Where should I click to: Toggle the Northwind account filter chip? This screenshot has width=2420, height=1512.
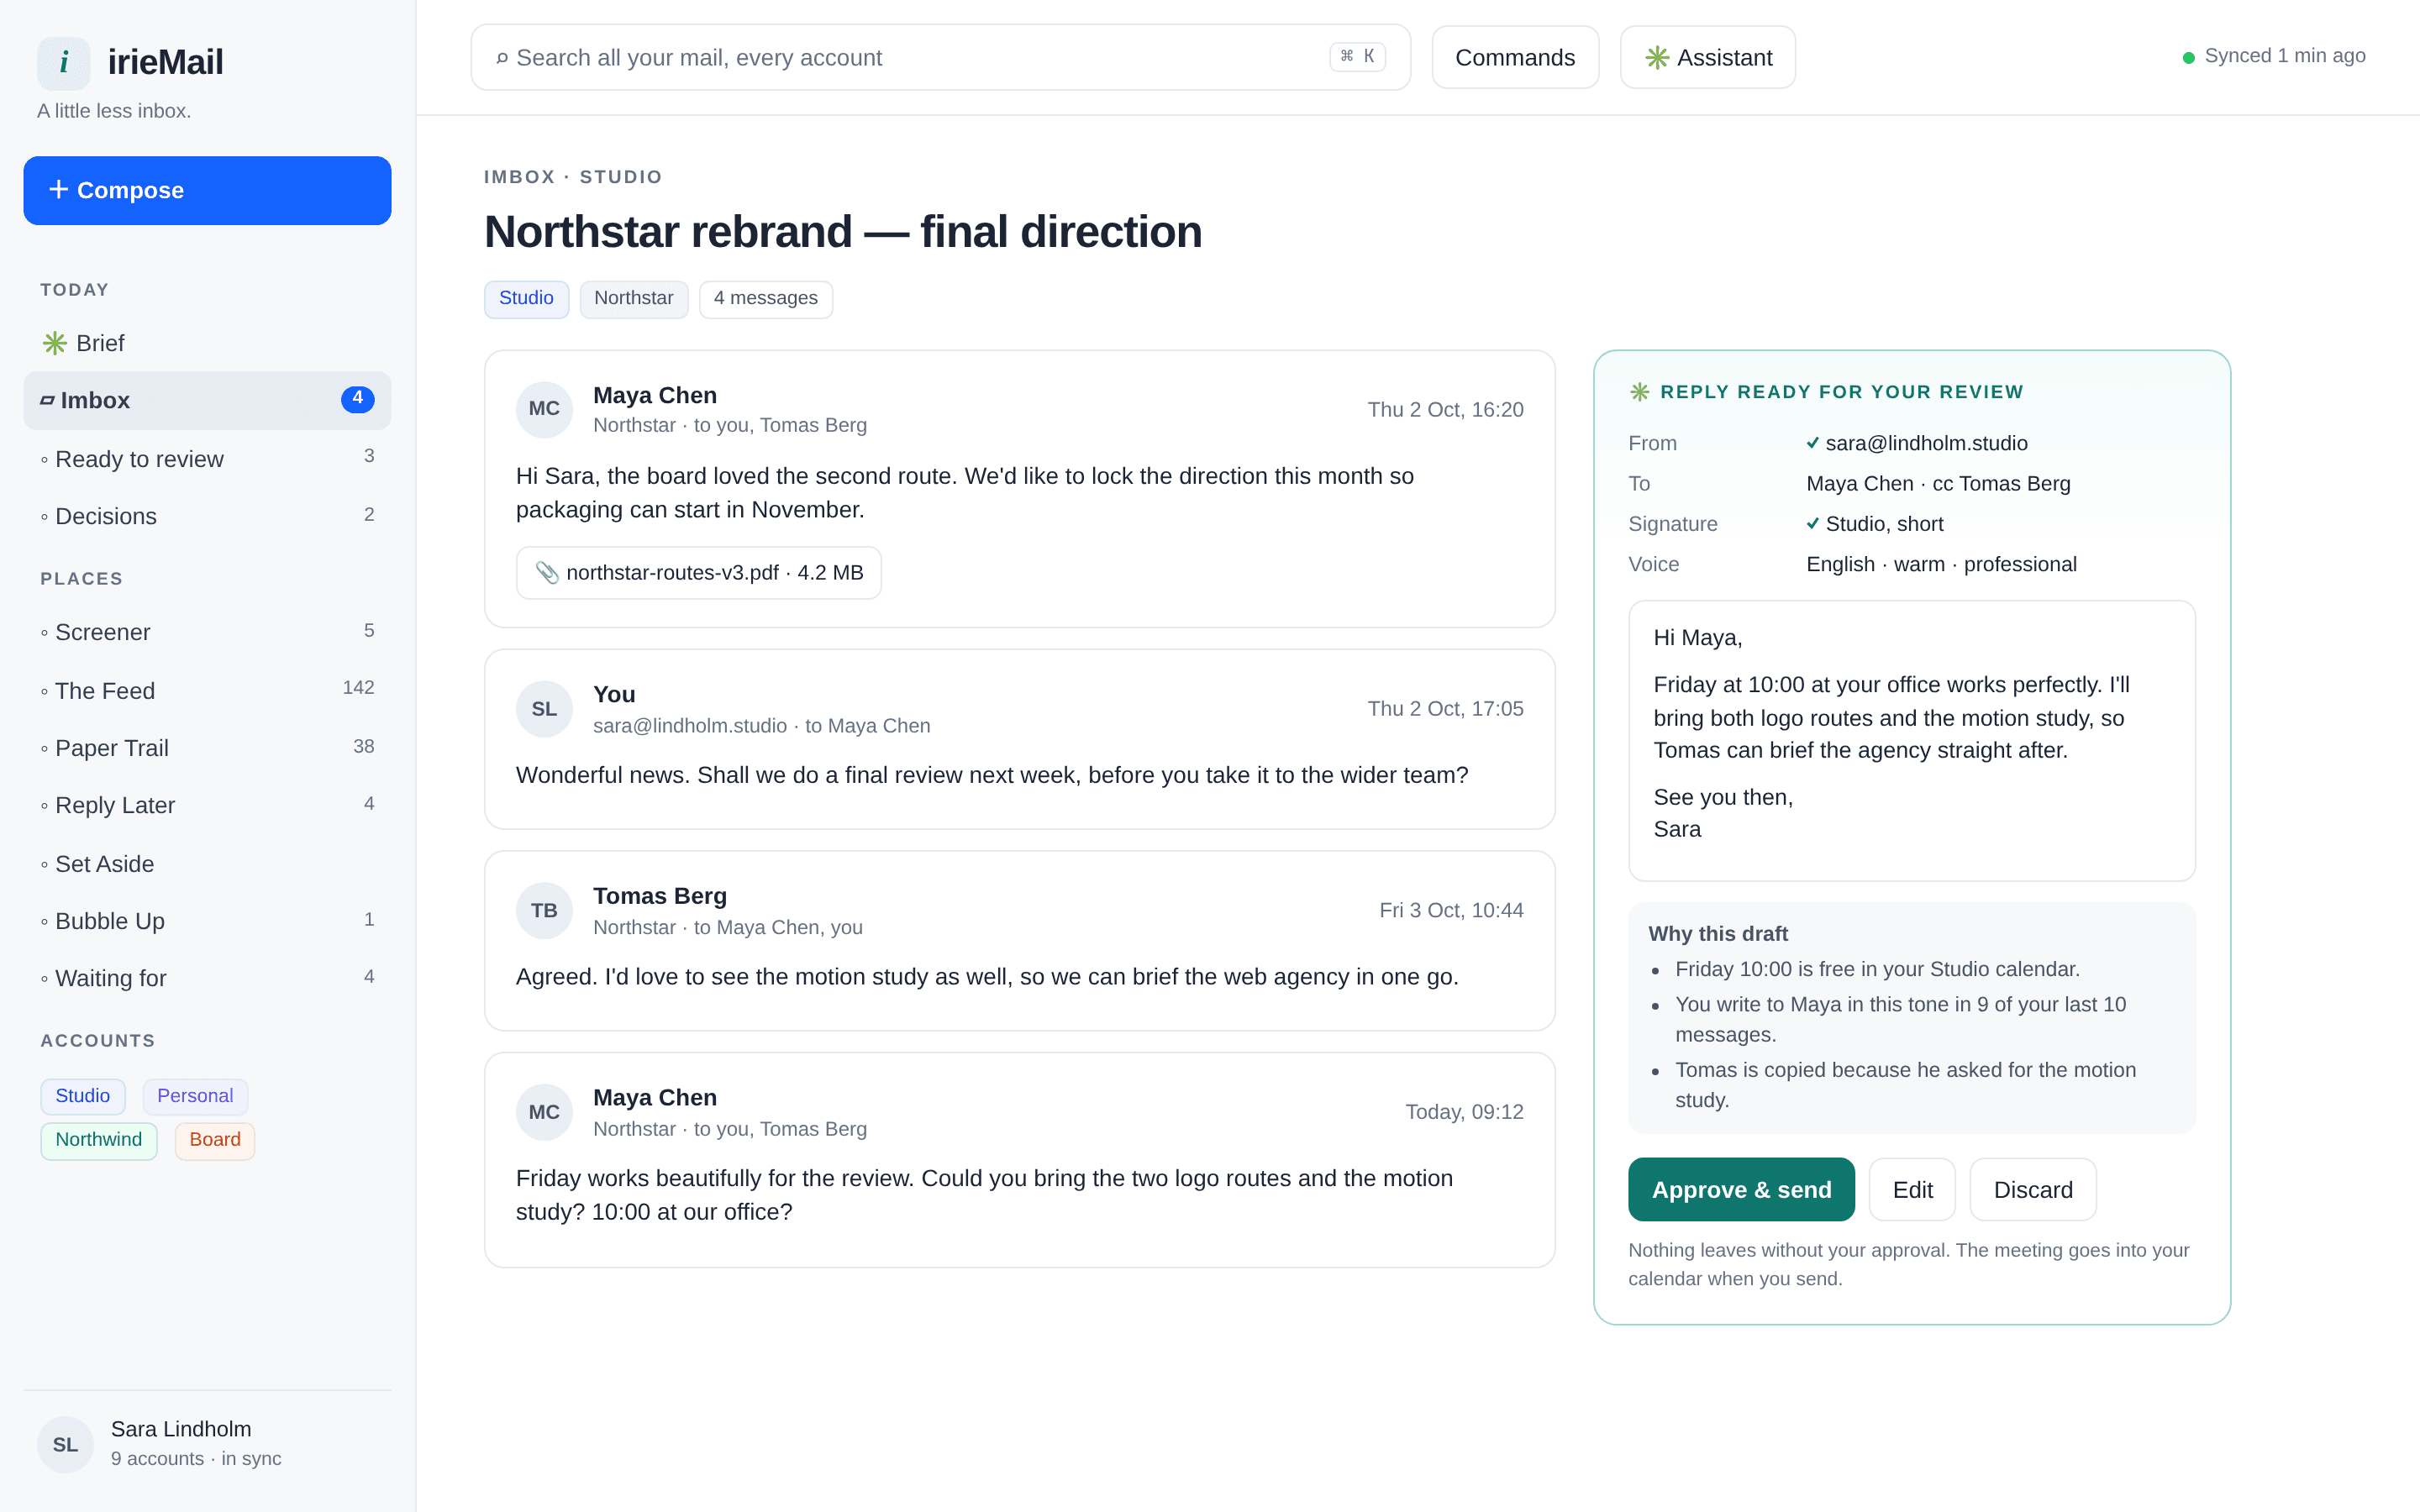[x=99, y=1140]
